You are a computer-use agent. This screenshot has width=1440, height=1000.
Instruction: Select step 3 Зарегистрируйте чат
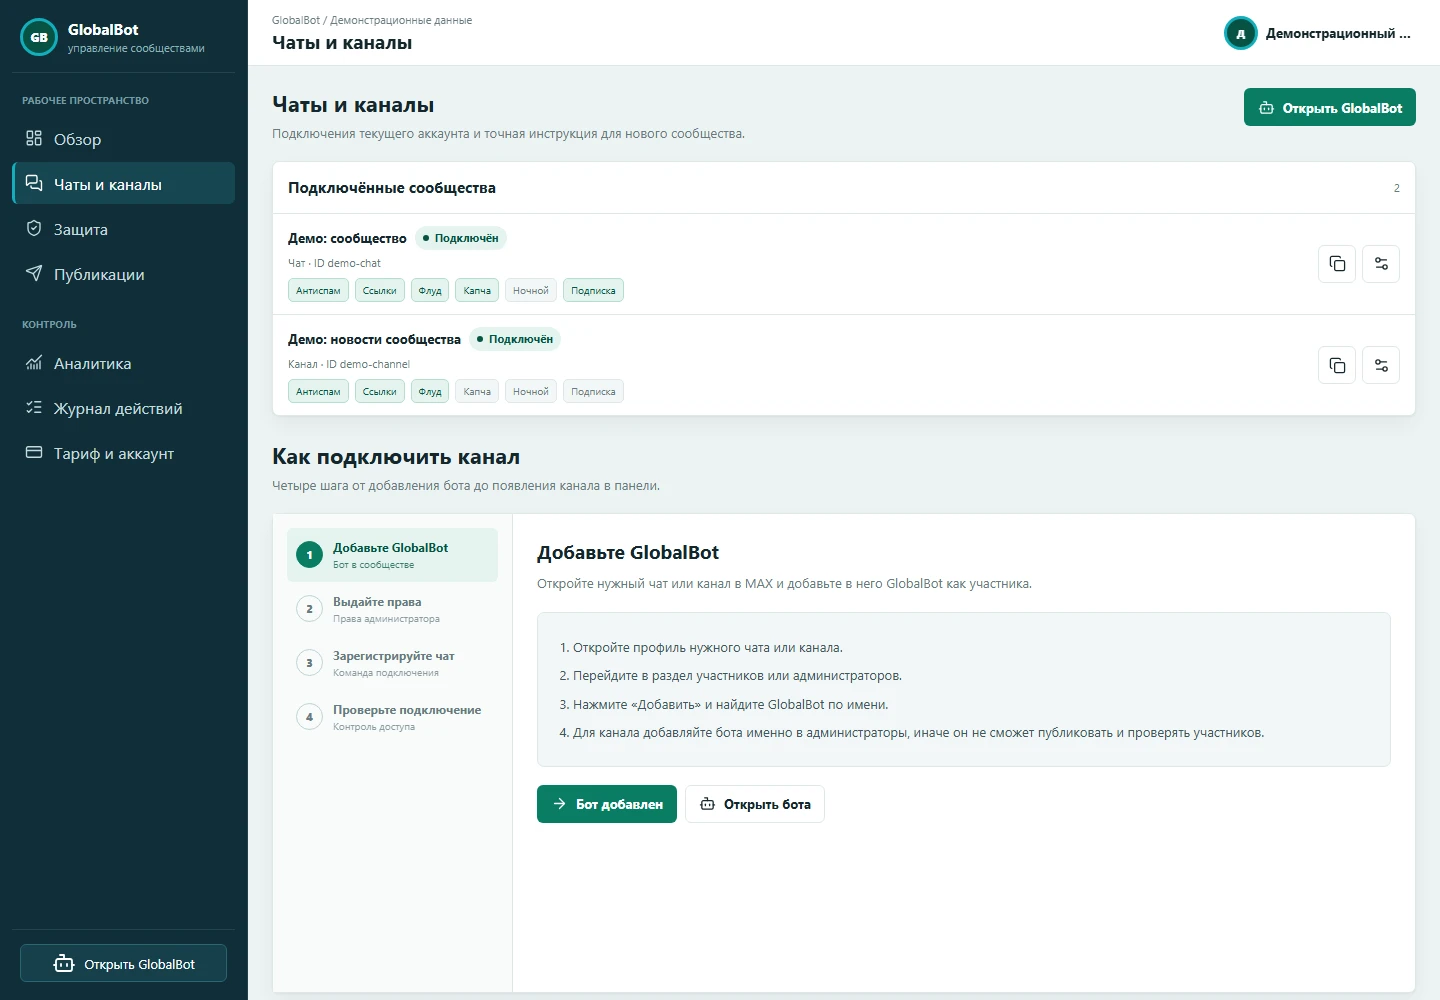[392, 663]
